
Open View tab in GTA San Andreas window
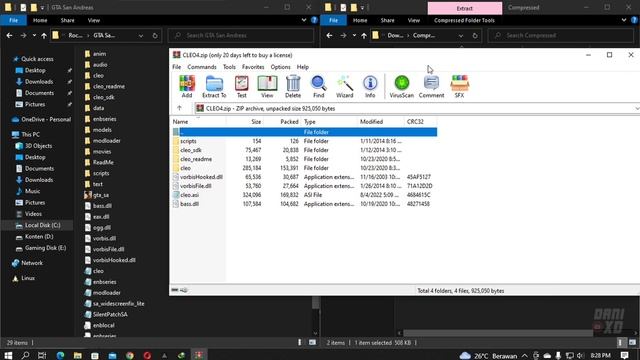tap(93, 20)
